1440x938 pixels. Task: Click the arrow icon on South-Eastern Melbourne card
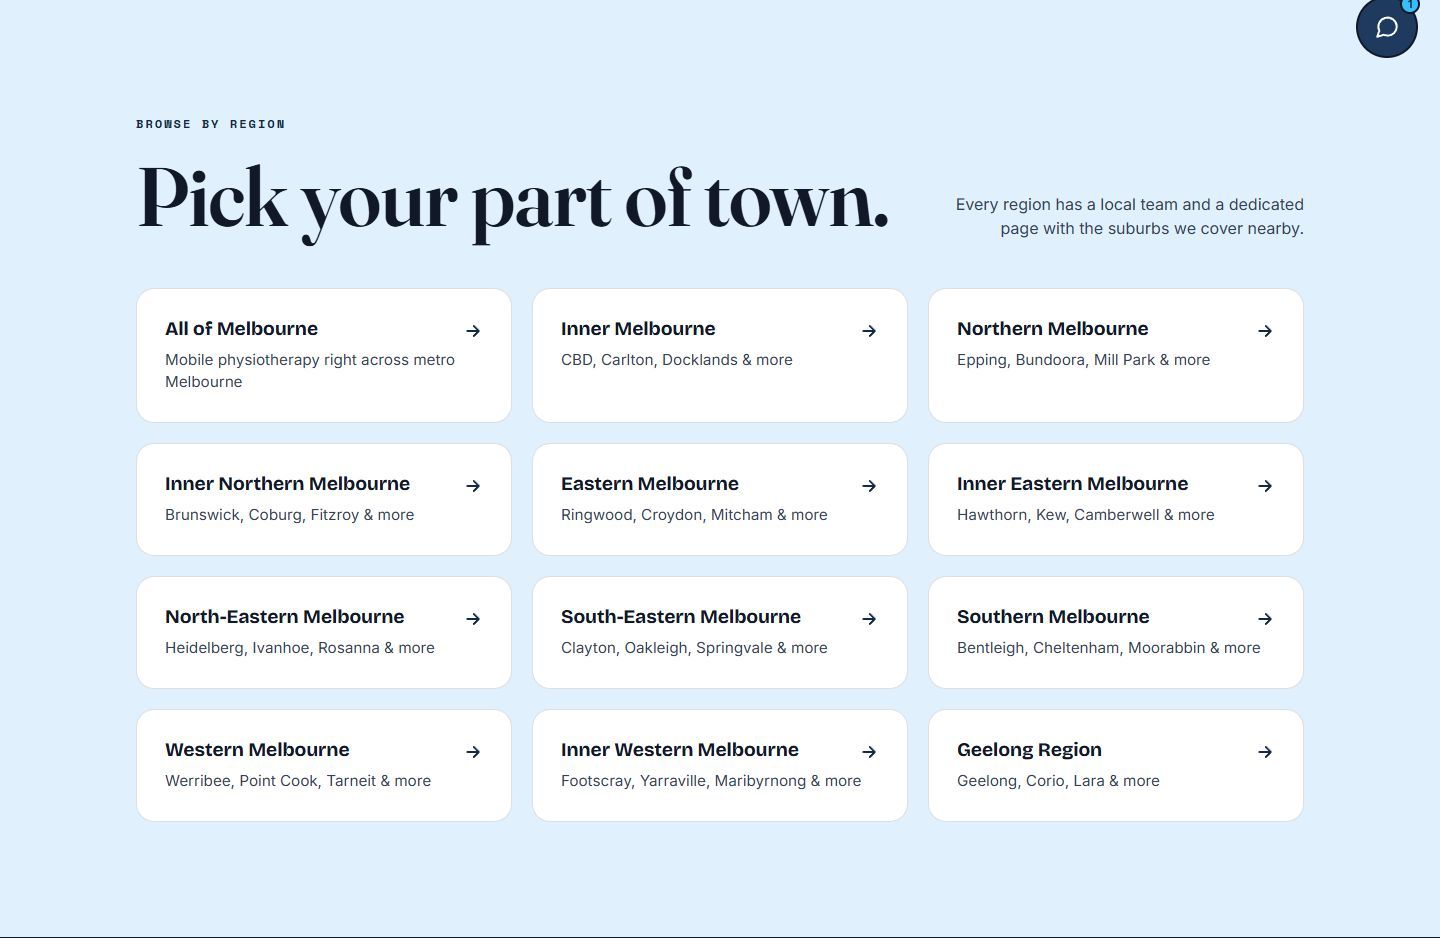[x=869, y=619]
